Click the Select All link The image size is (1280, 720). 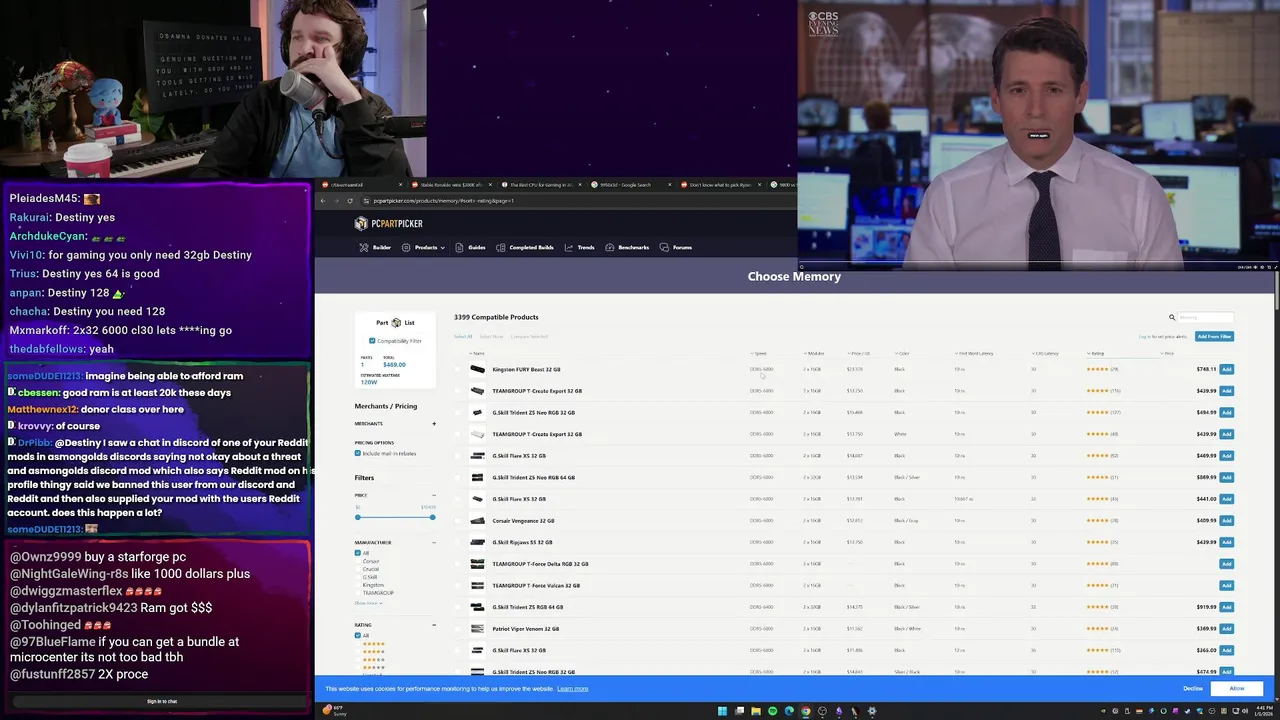(x=463, y=336)
